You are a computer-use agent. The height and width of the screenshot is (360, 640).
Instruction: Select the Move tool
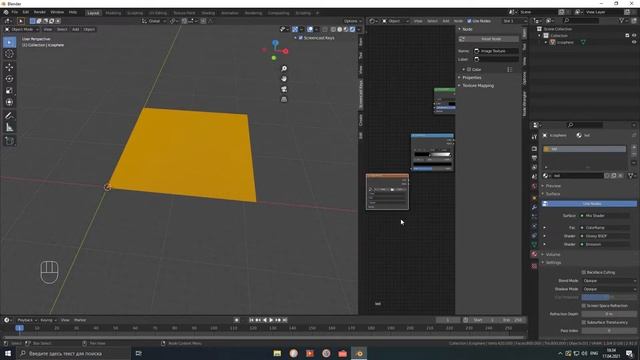[x=9, y=67]
